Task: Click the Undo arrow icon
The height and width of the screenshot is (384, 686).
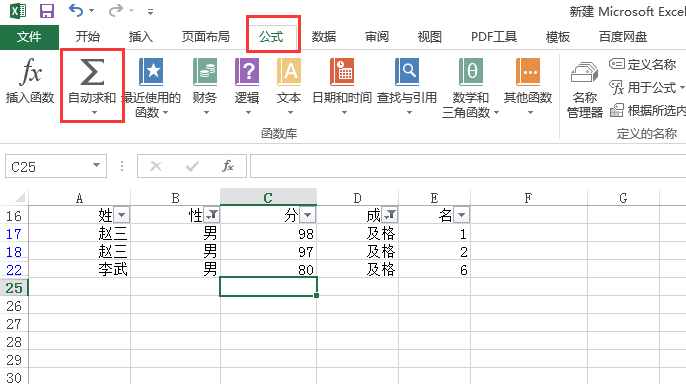Action: pyautogui.click(x=76, y=10)
